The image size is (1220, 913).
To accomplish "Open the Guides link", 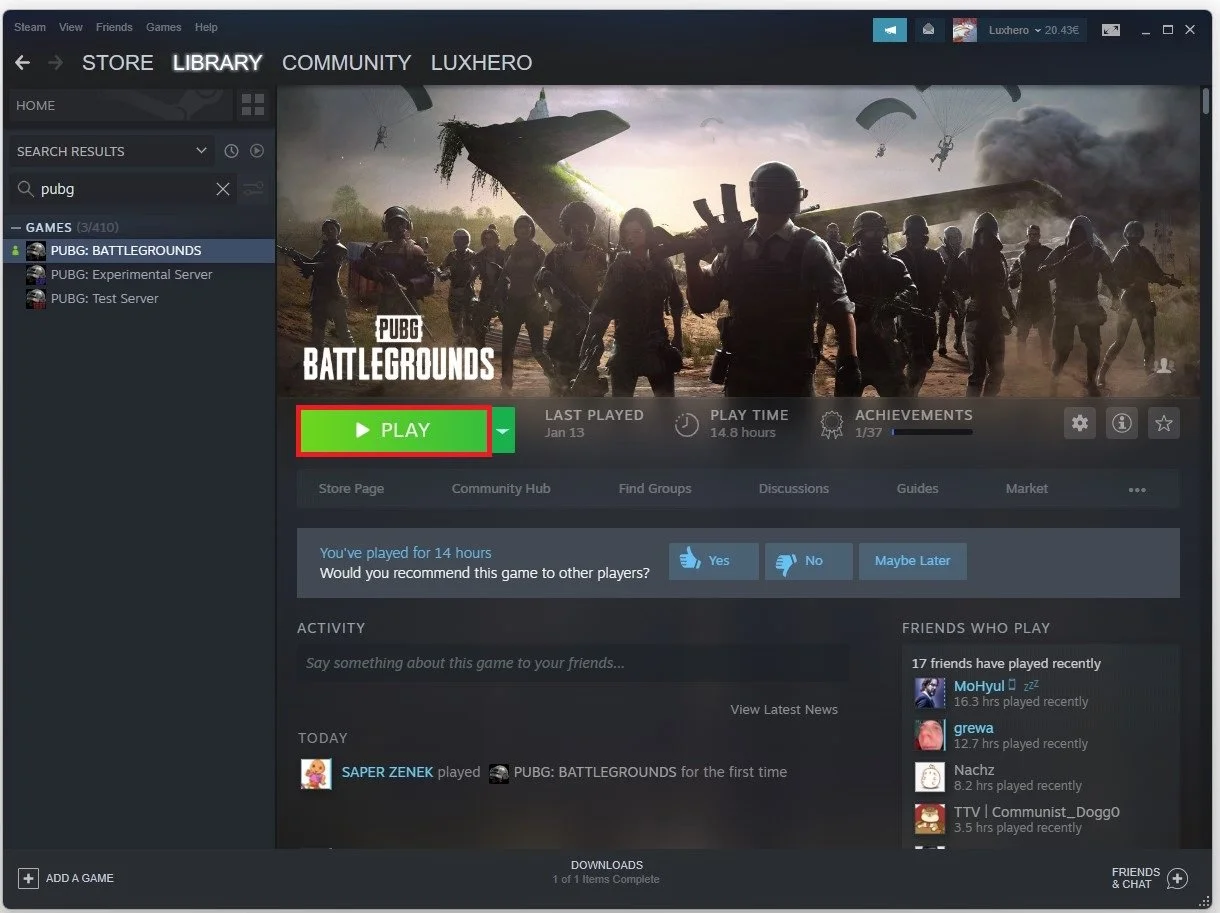I will [x=917, y=489].
